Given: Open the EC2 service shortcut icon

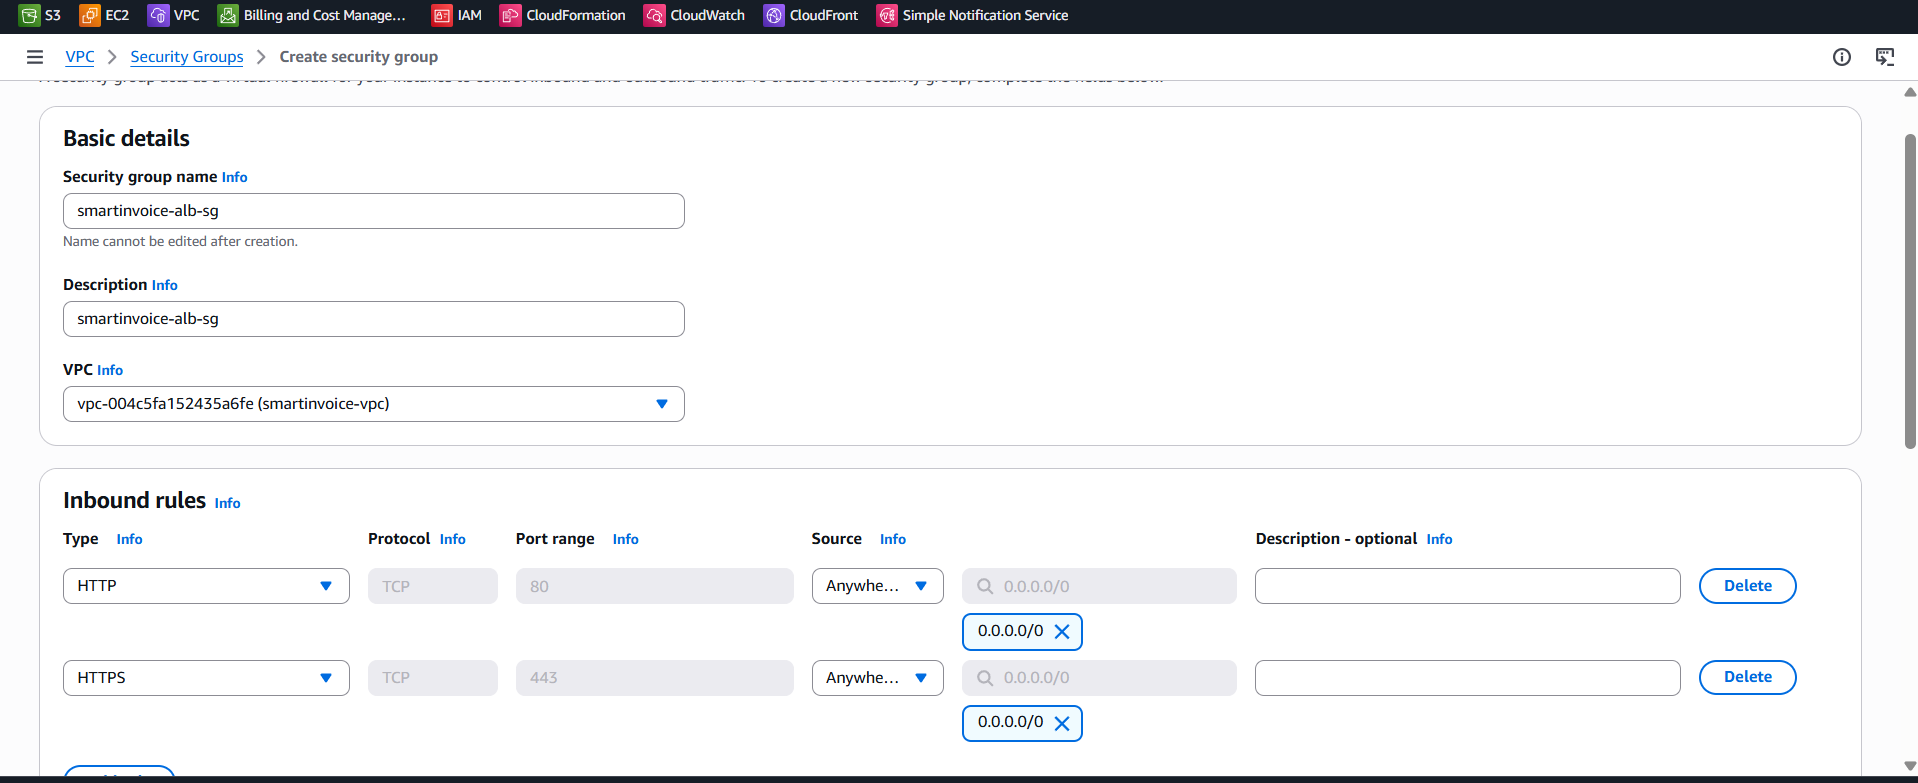Looking at the screenshot, I should click(x=90, y=15).
